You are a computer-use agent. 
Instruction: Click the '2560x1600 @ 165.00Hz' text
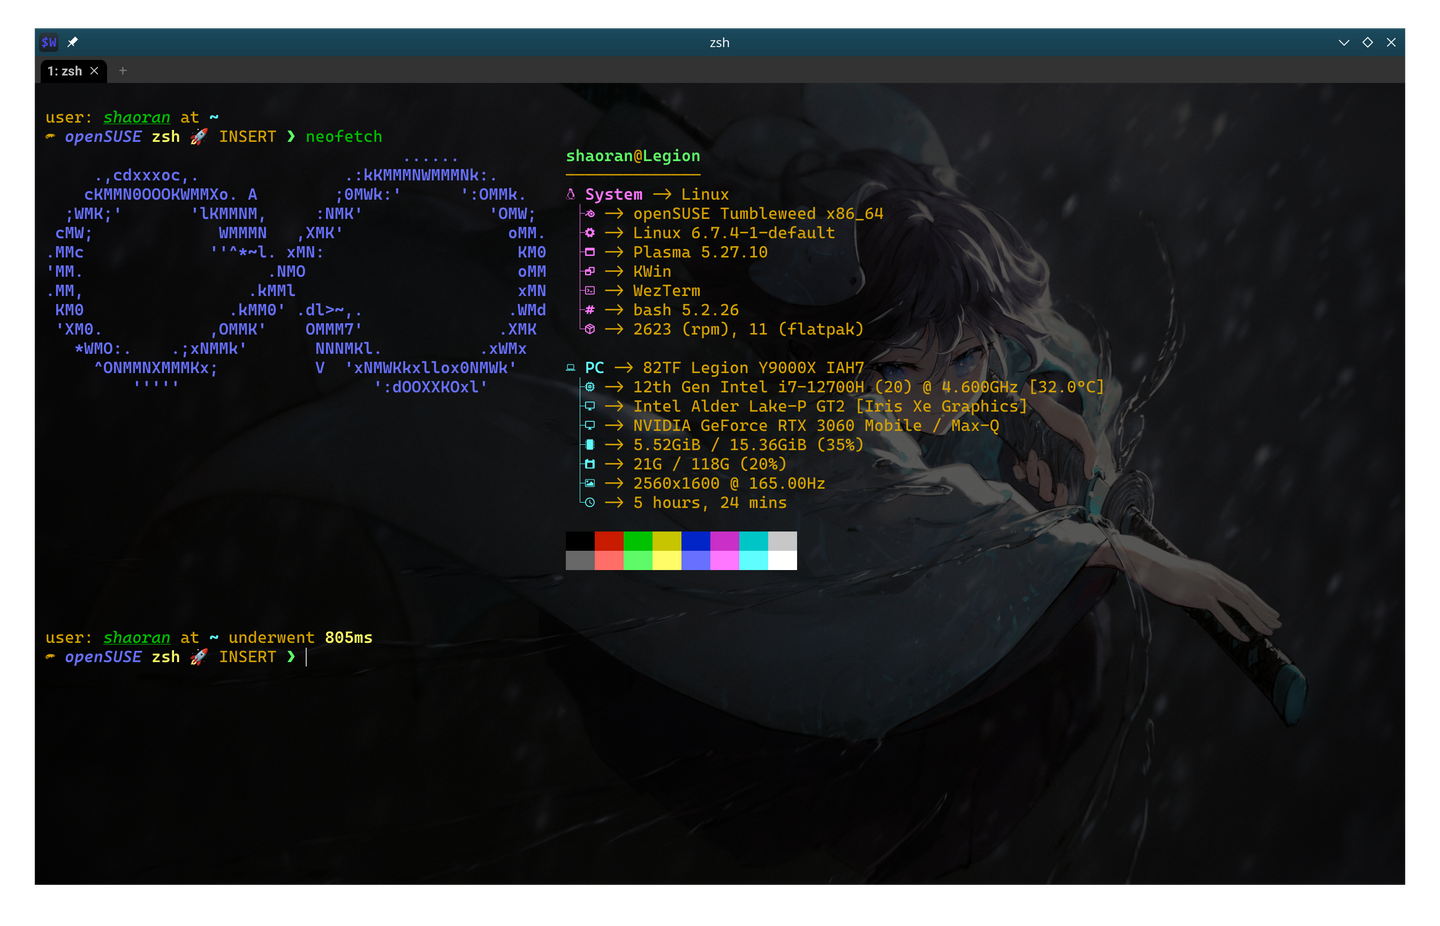click(729, 484)
